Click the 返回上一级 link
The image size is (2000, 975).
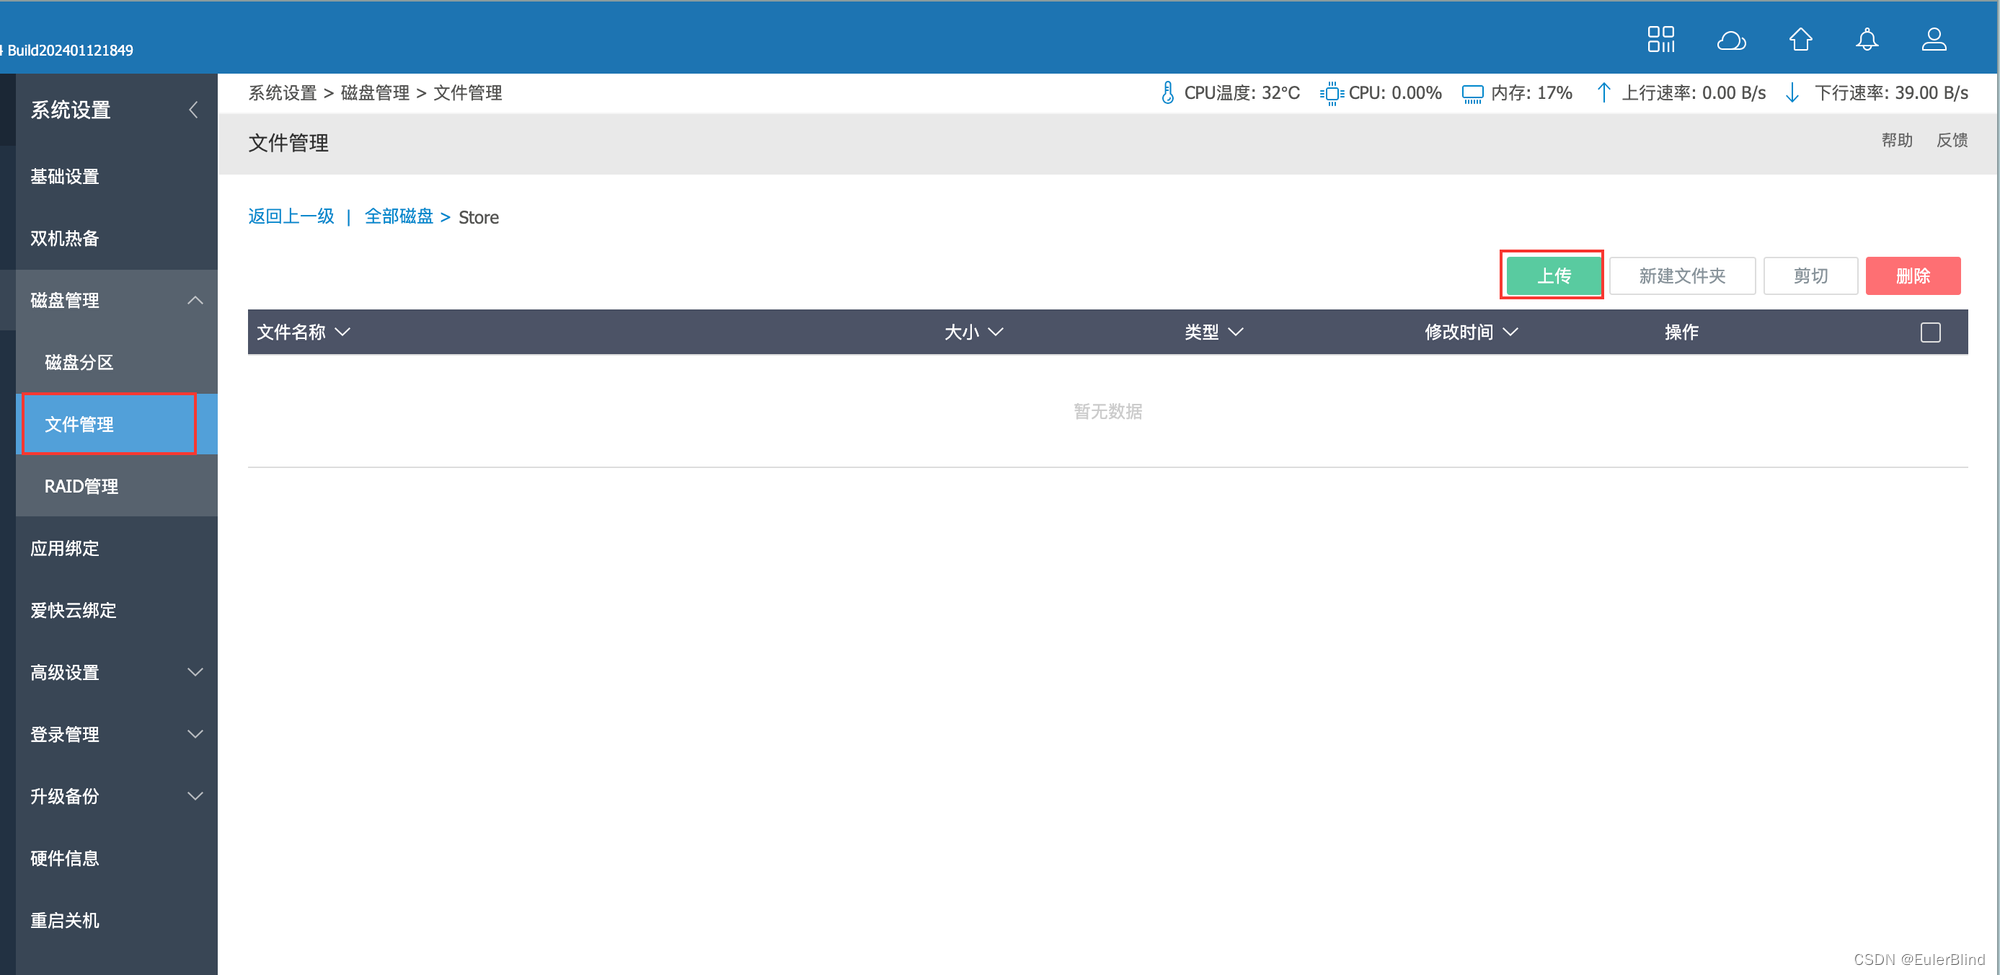click(291, 217)
